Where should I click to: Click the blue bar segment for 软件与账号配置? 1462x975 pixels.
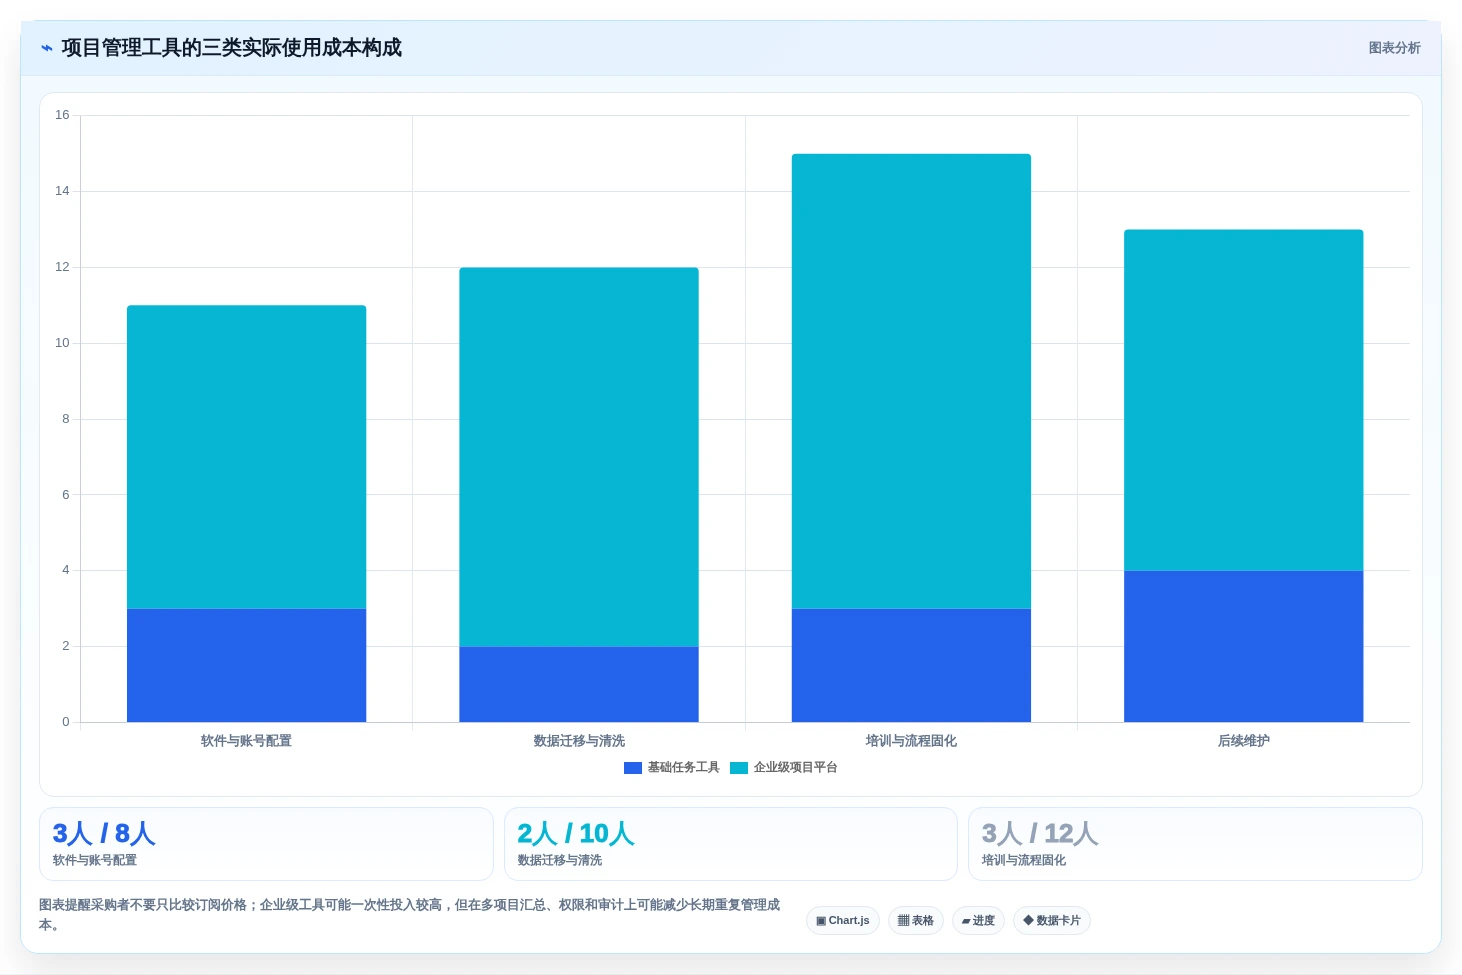point(246,665)
